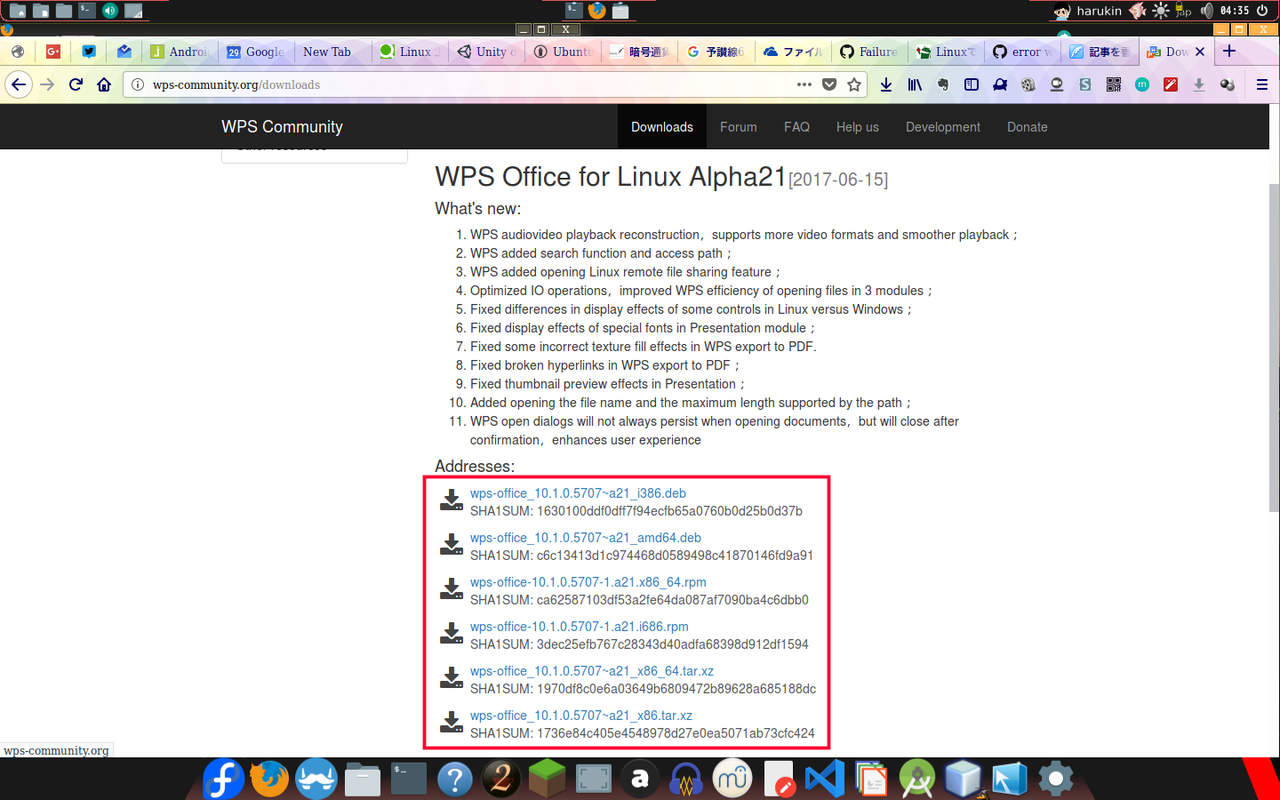1280x800 pixels.
Task: Close the Downloads tab
Action: (1200, 51)
